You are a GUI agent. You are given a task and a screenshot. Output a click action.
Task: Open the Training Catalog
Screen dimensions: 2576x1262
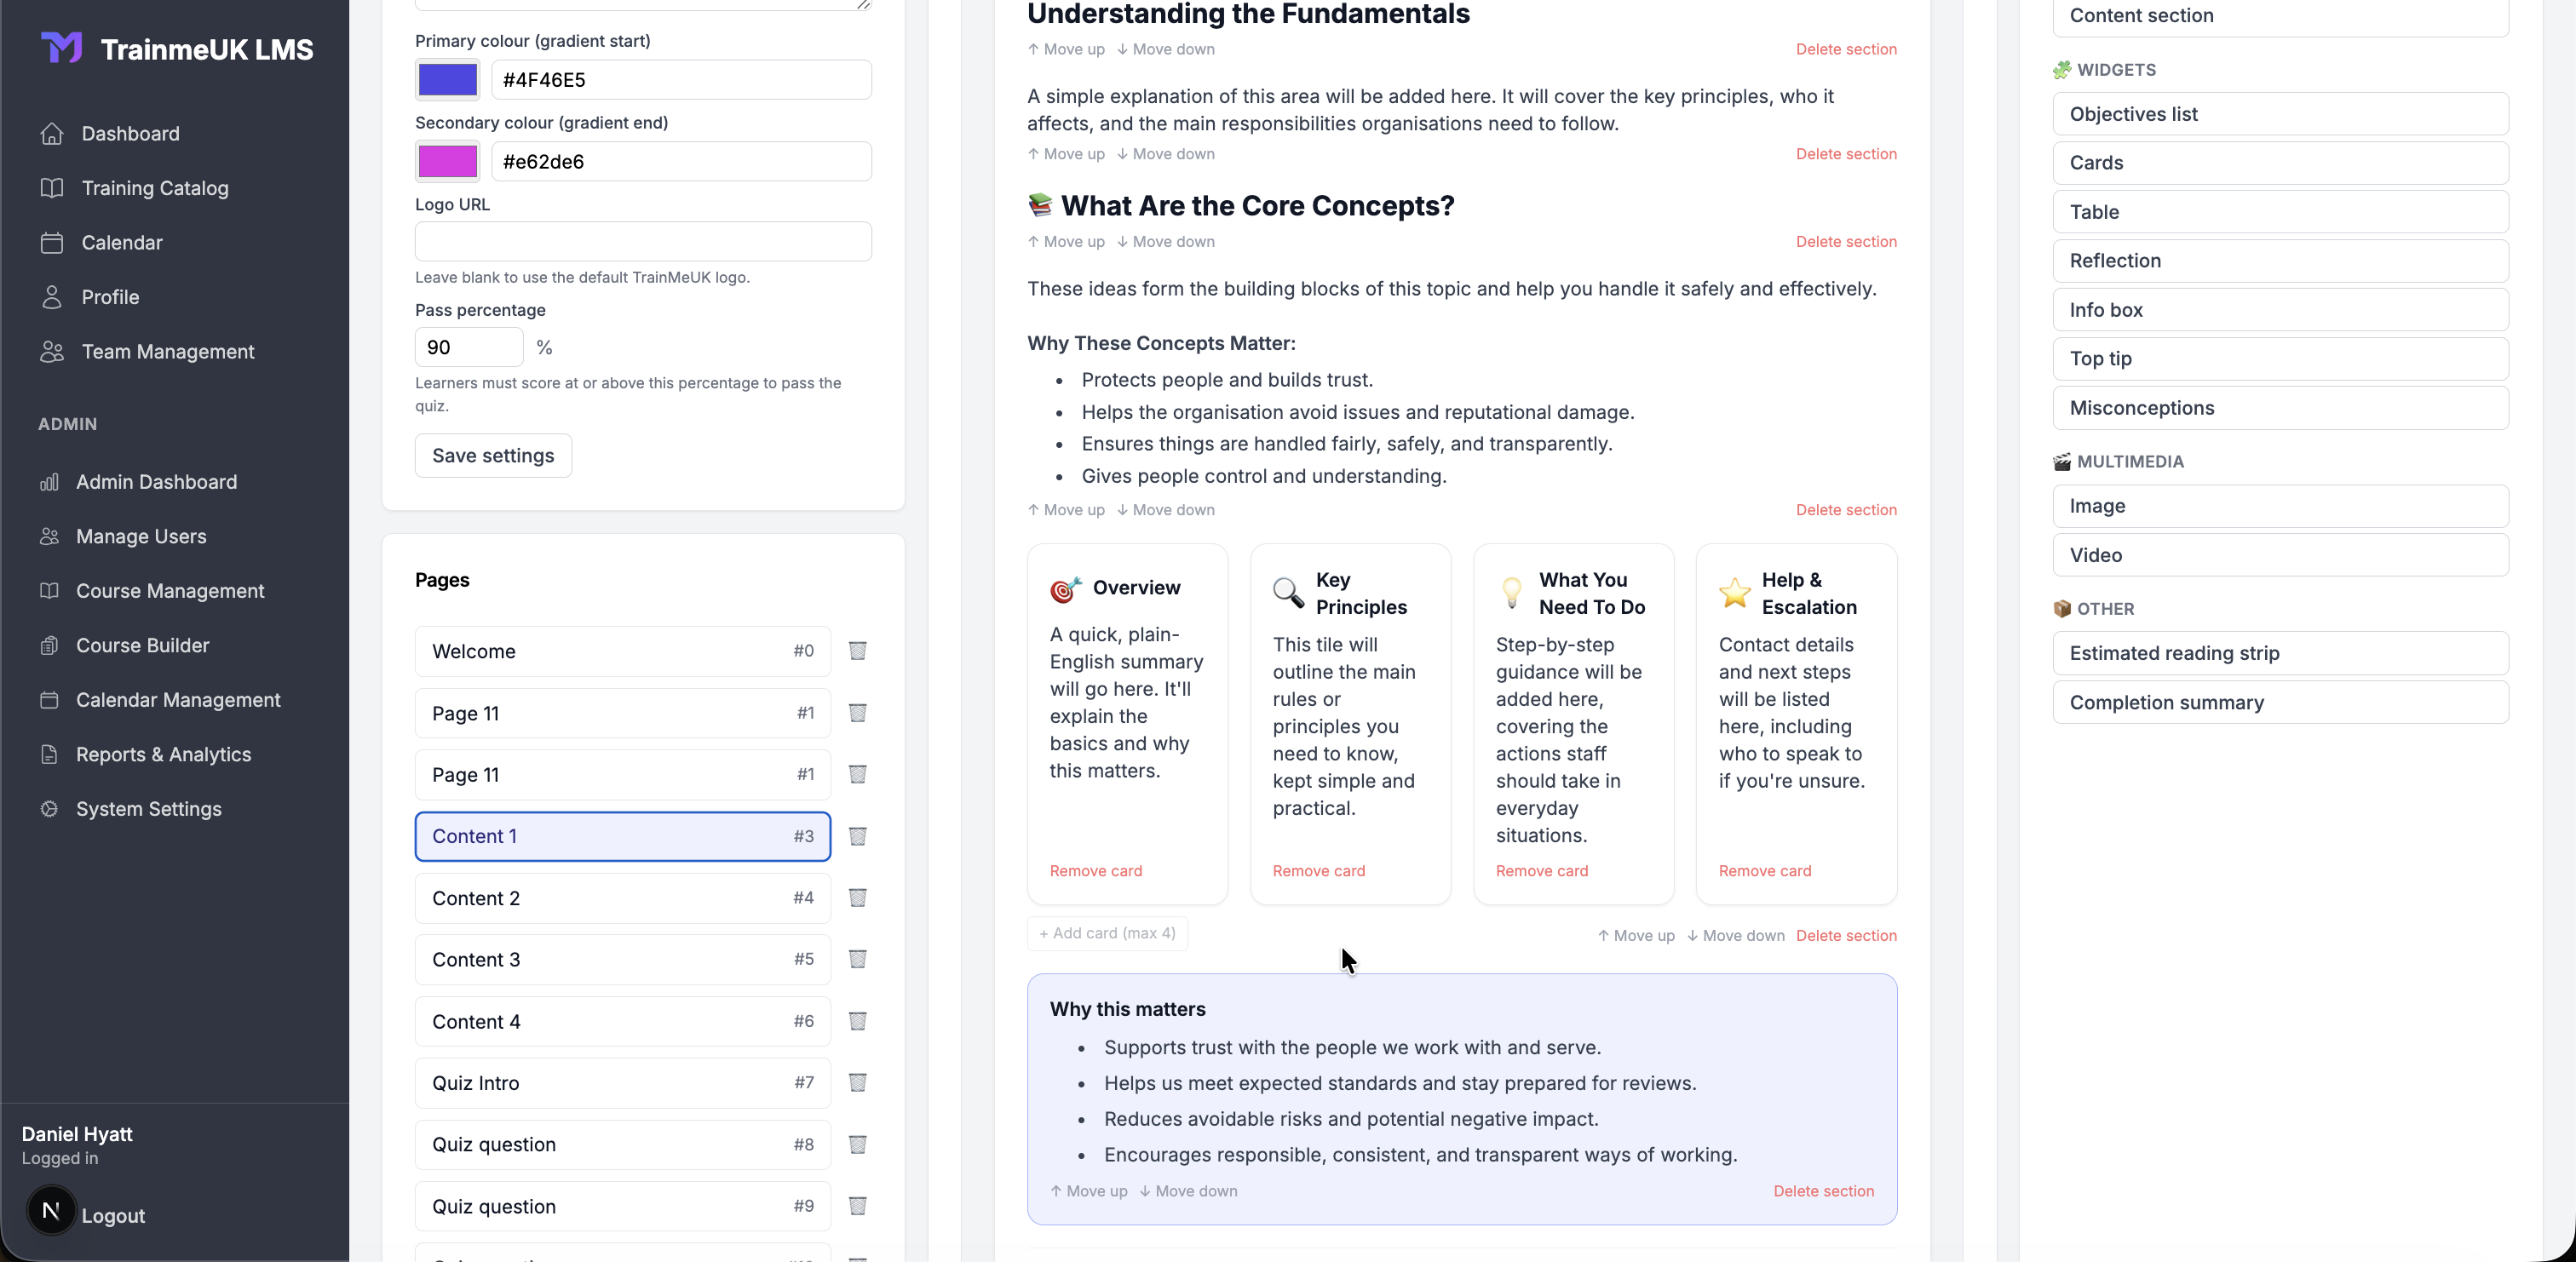coord(154,188)
